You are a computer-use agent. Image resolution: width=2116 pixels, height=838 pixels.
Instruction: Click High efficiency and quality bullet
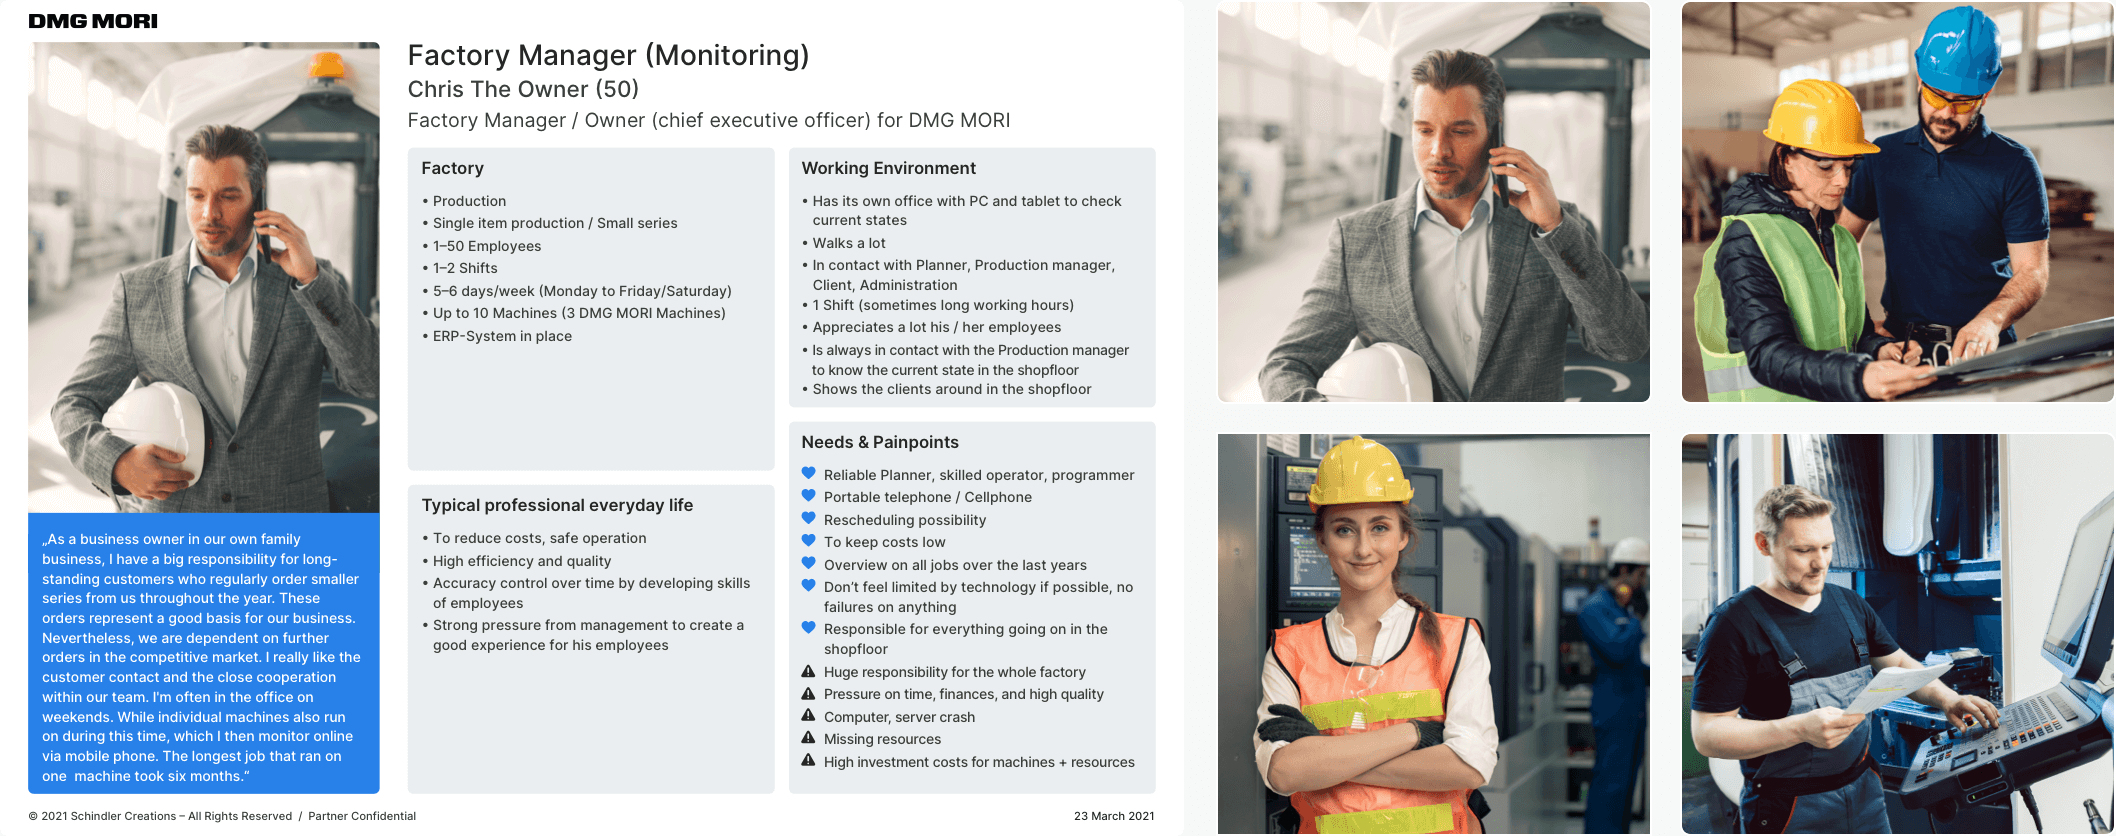coord(517,561)
